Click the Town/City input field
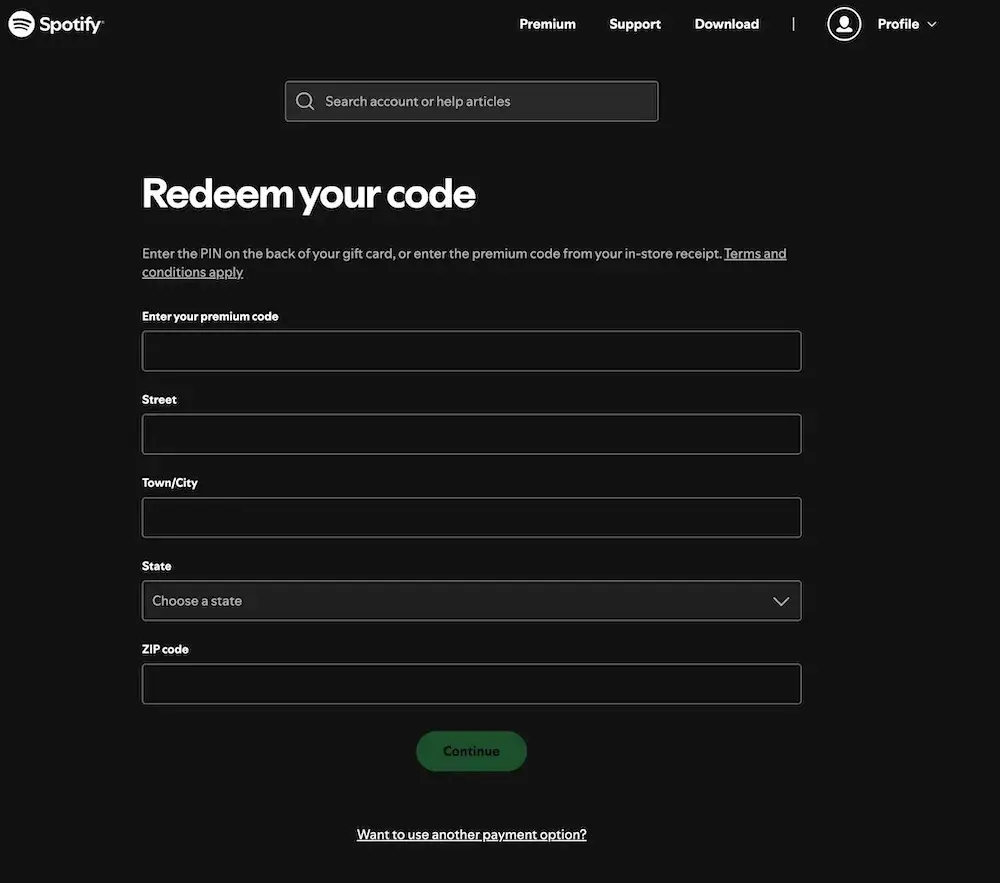 coord(472,518)
